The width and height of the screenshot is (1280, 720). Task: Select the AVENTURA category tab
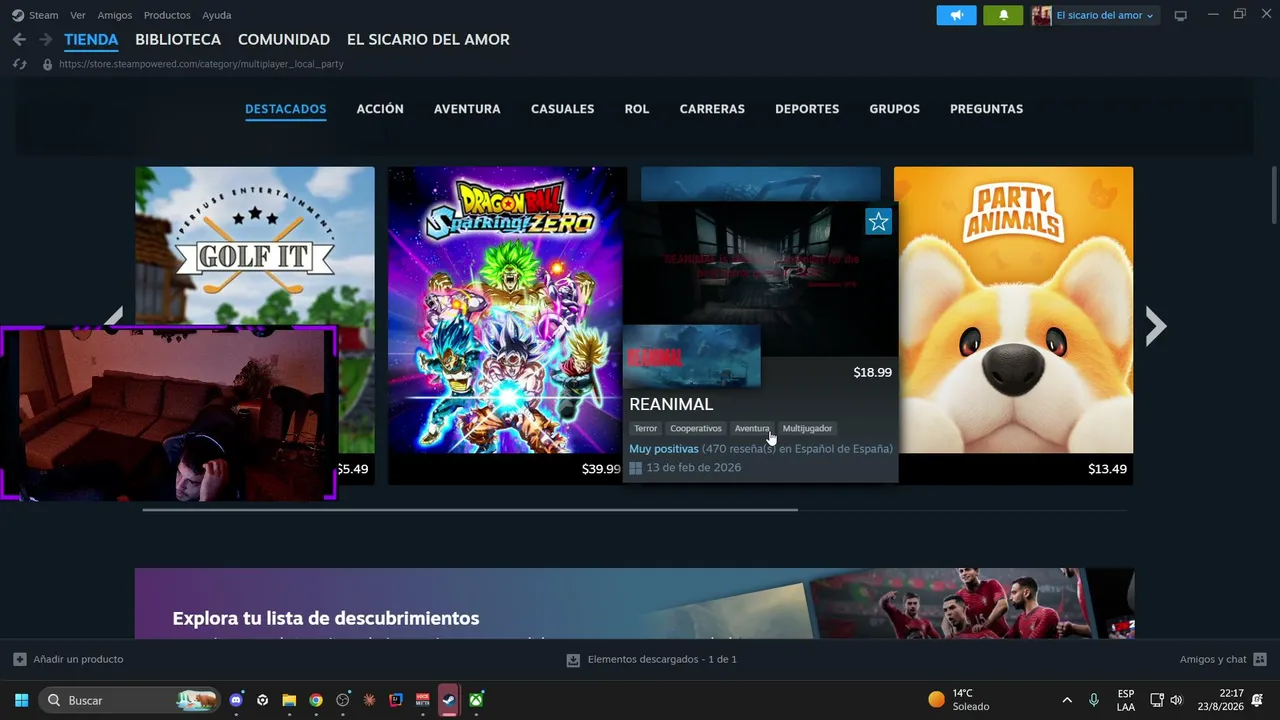[x=467, y=109]
